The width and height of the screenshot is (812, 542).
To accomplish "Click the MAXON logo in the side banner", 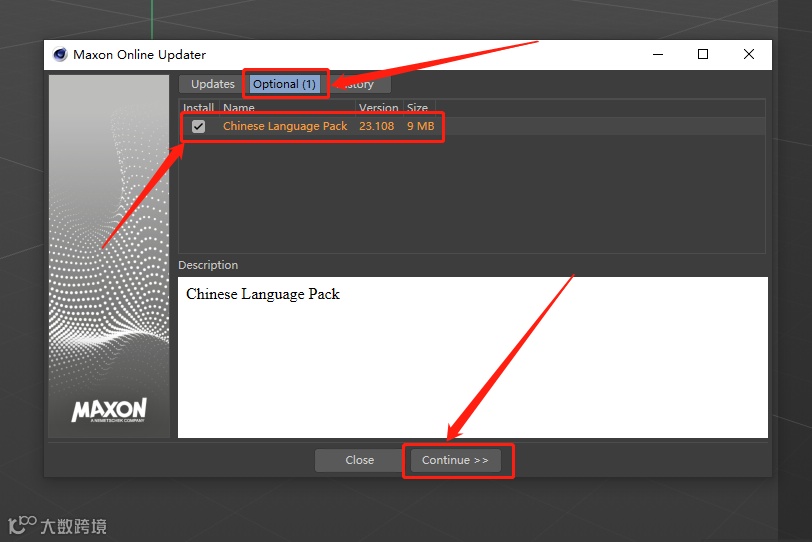I will [109, 410].
